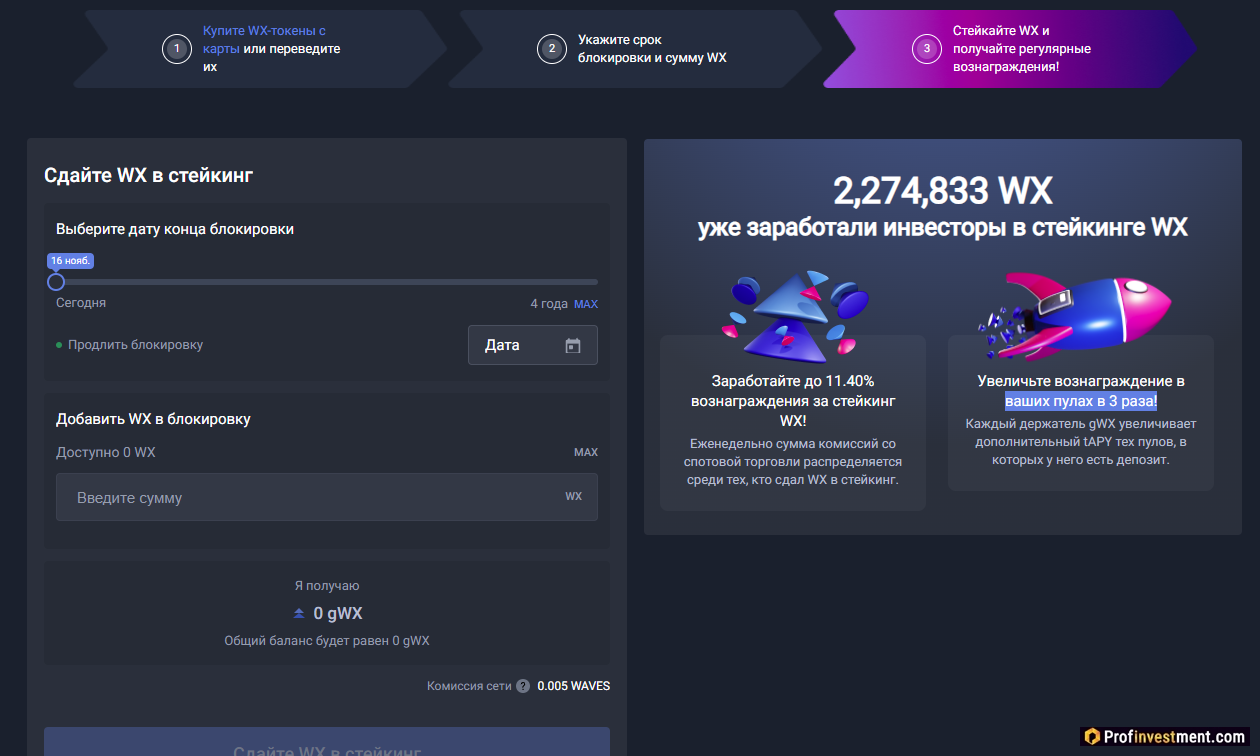Click the gWX up-arrow icon

[x=299, y=613]
